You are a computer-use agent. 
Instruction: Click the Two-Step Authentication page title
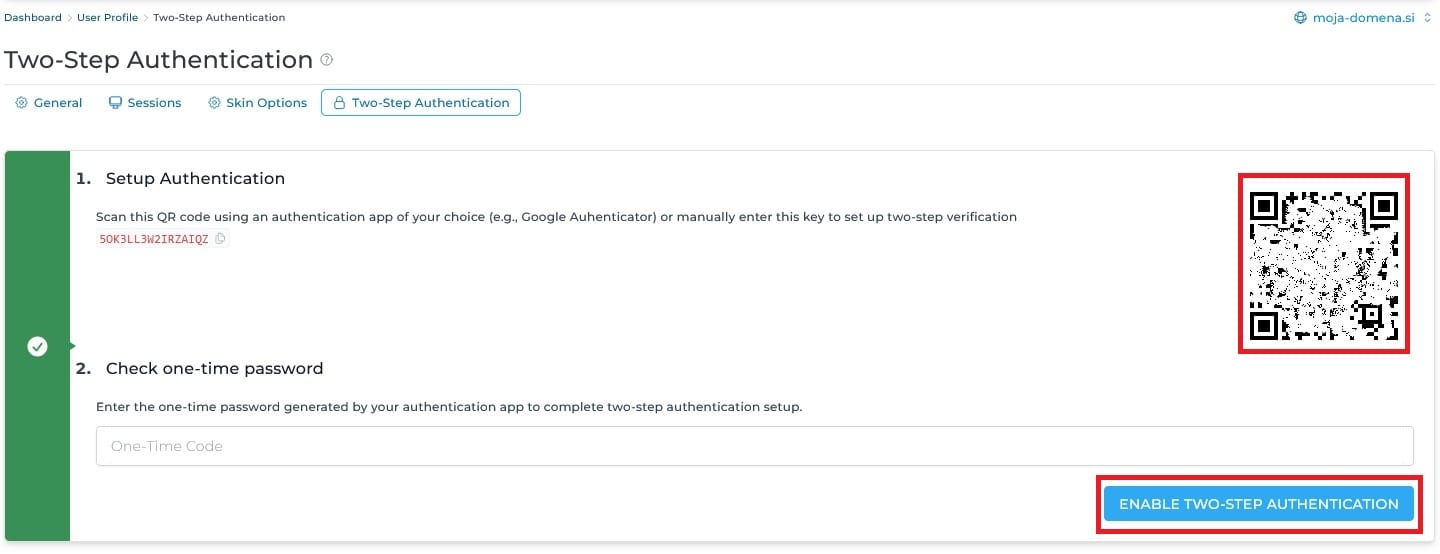pos(159,60)
